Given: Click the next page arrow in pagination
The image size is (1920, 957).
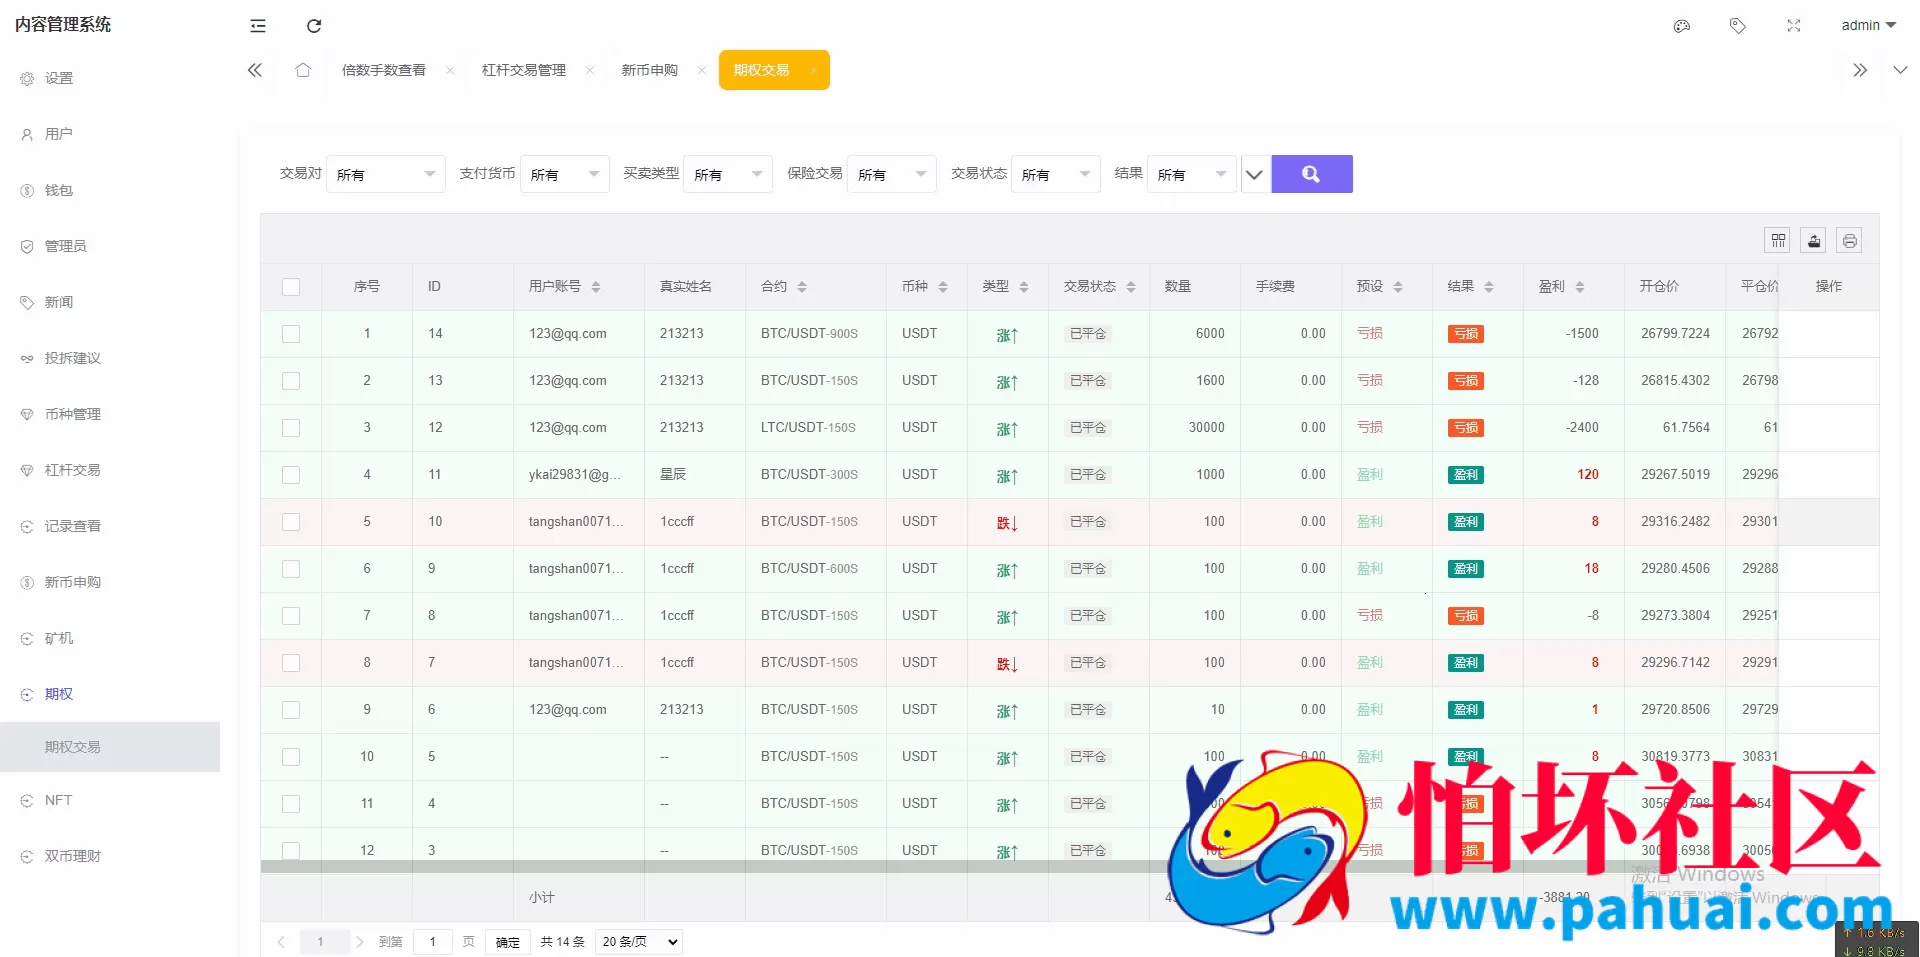Looking at the screenshot, I should coord(360,942).
